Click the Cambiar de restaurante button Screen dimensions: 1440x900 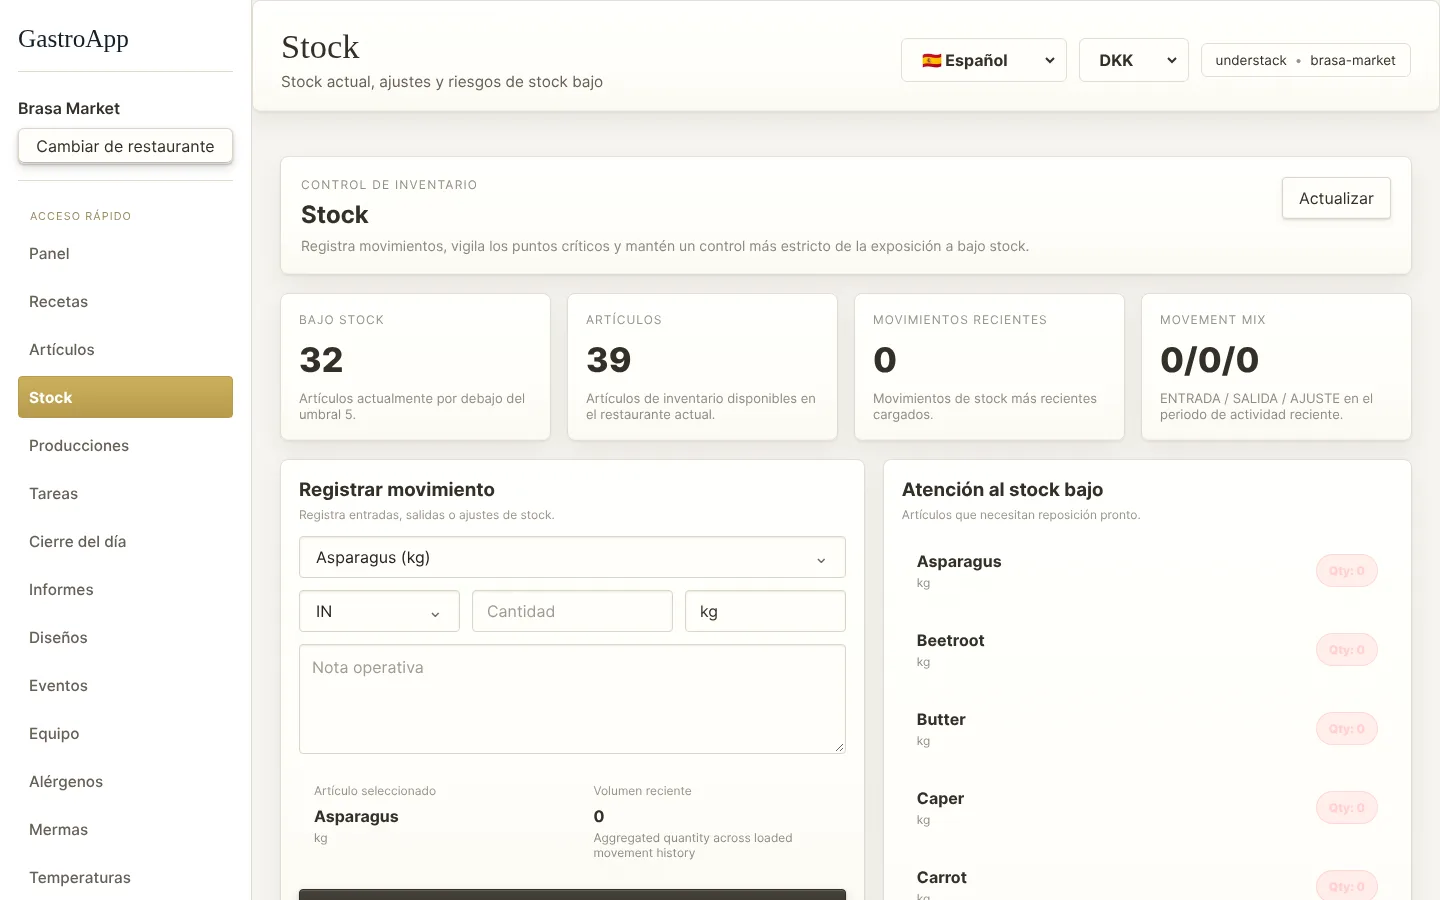125,146
